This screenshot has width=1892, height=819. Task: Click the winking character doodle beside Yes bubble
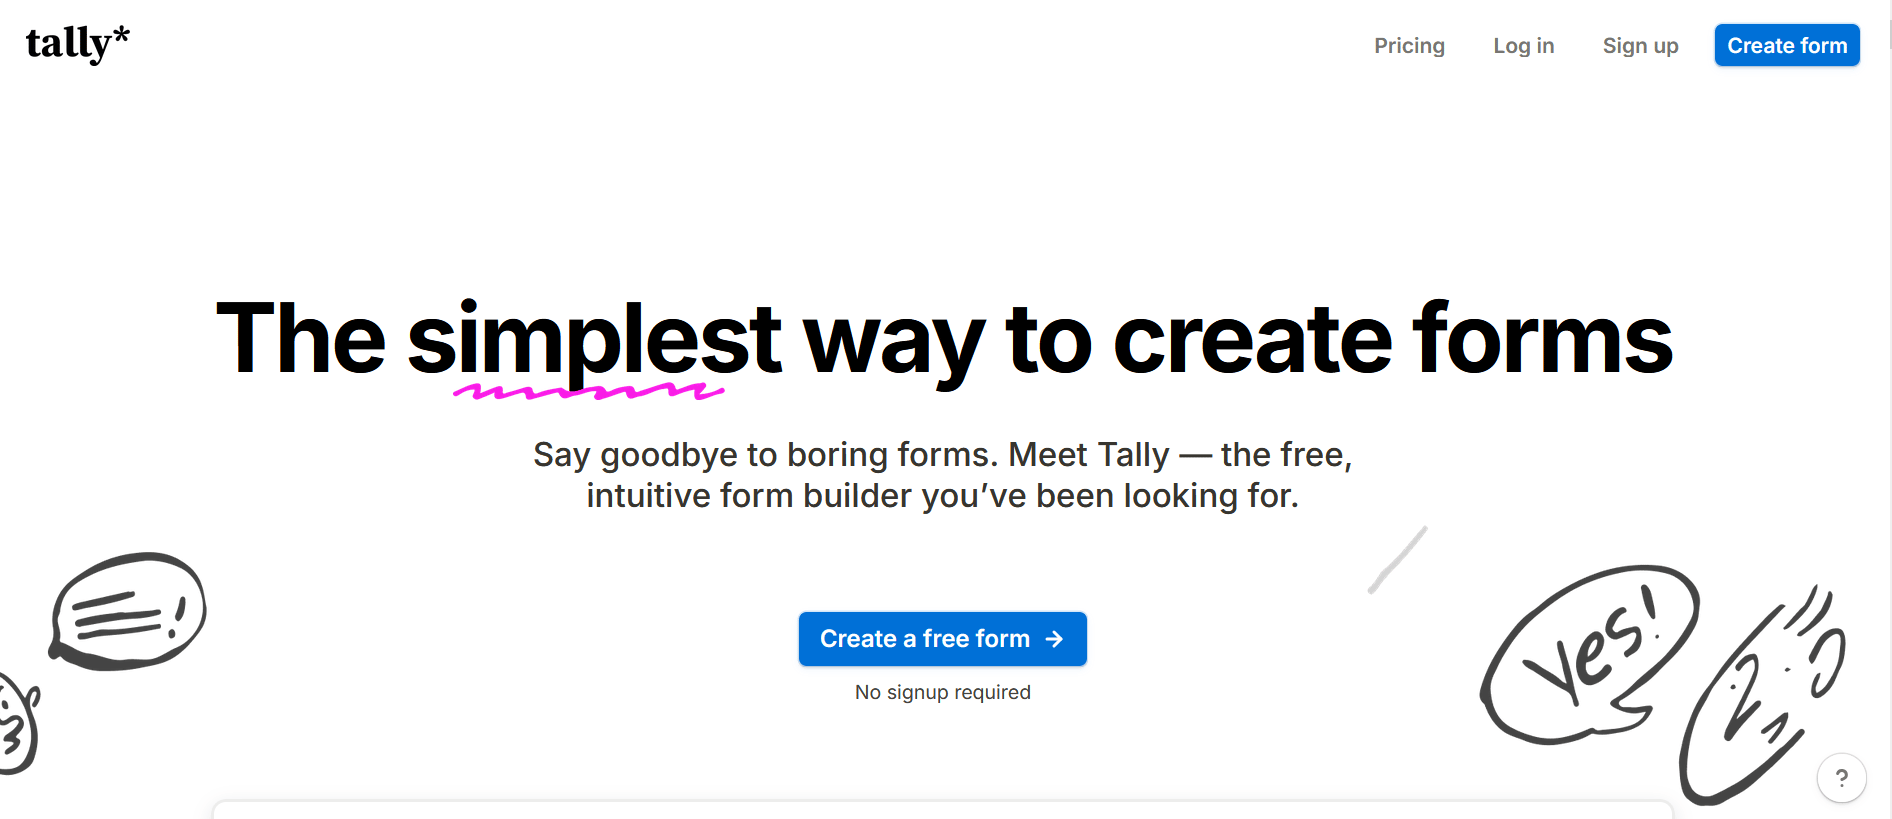click(1762, 697)
